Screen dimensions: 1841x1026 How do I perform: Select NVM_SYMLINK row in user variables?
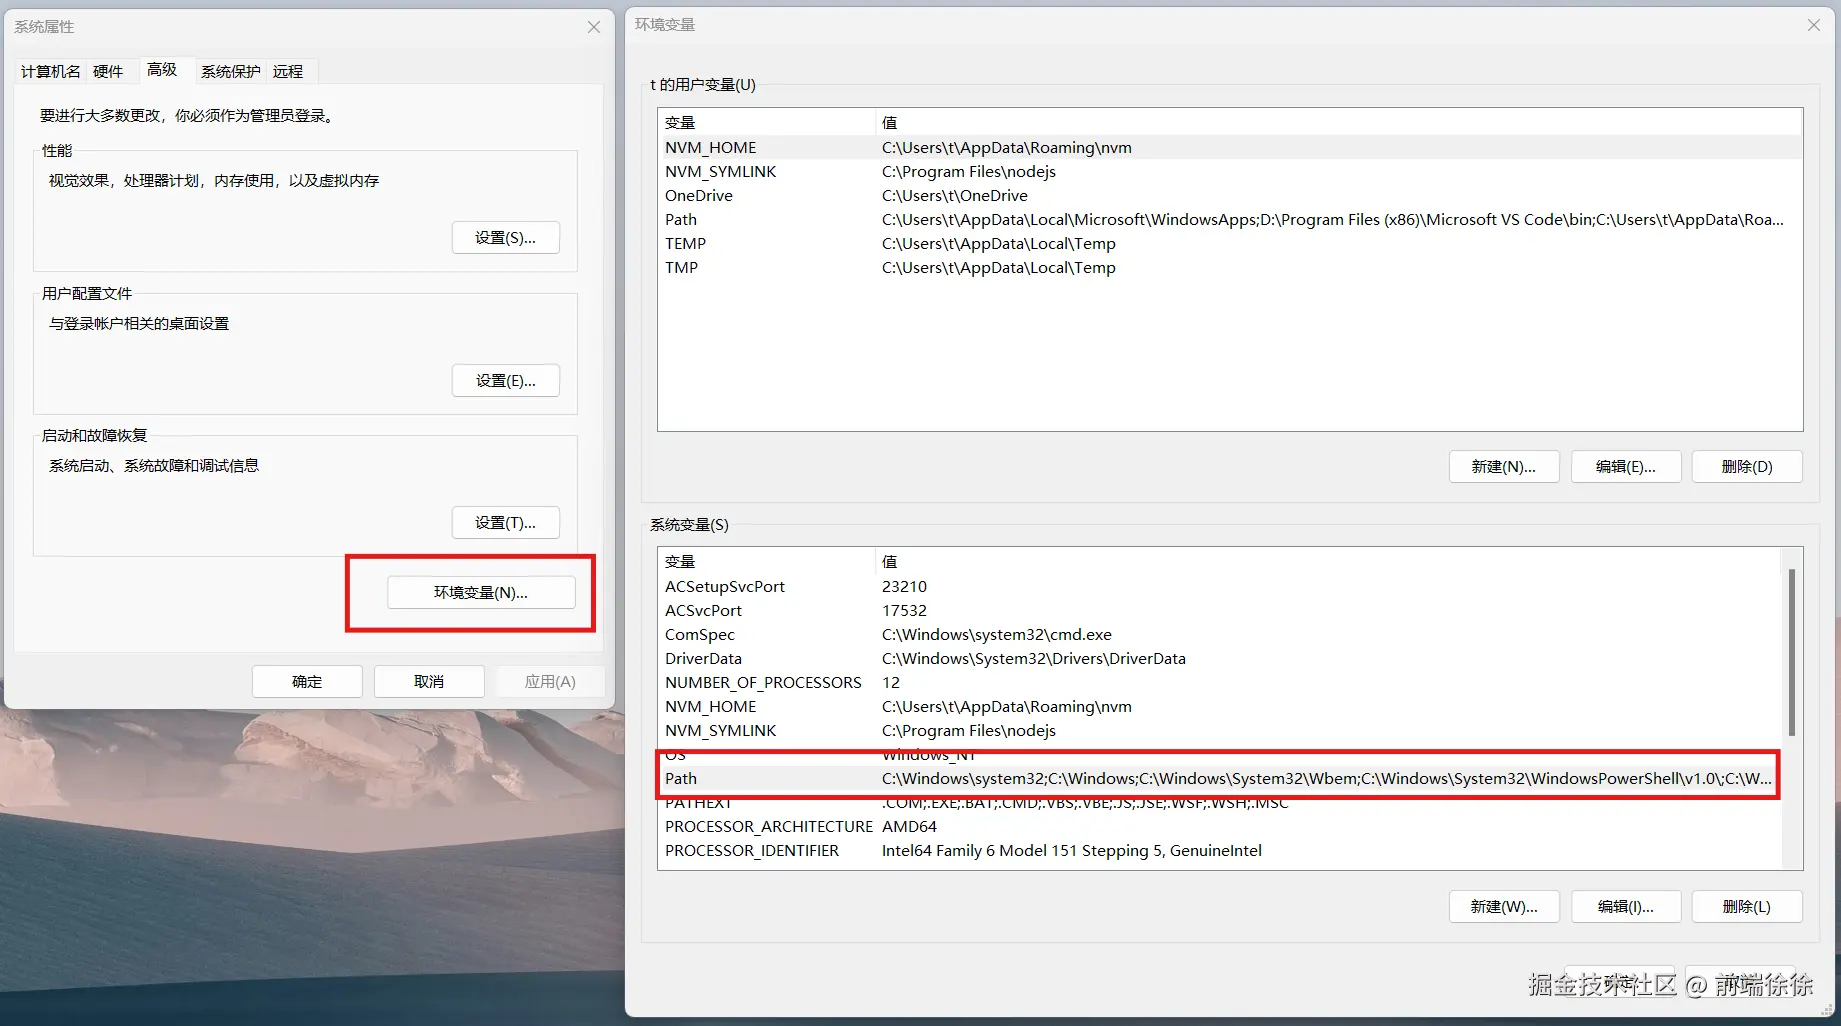click(x=1230, y=172)
